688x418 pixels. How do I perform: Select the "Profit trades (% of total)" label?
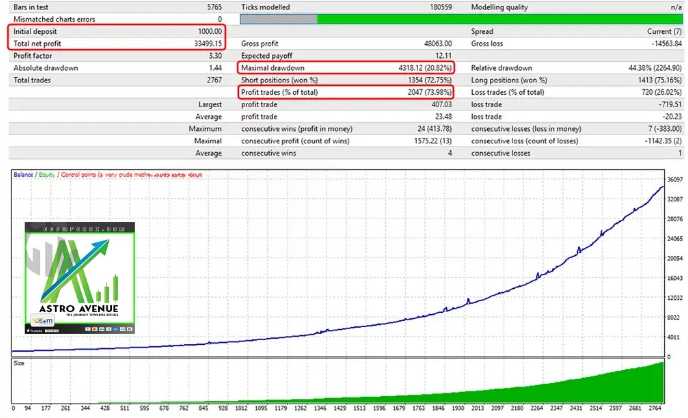point(279,92)
